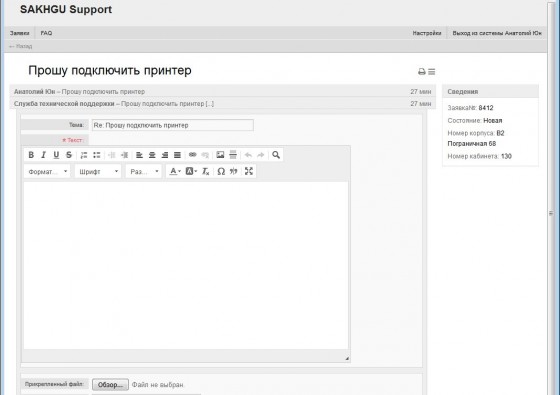
Task: Toggle italic formatting in editor
Action: point(44,155)
